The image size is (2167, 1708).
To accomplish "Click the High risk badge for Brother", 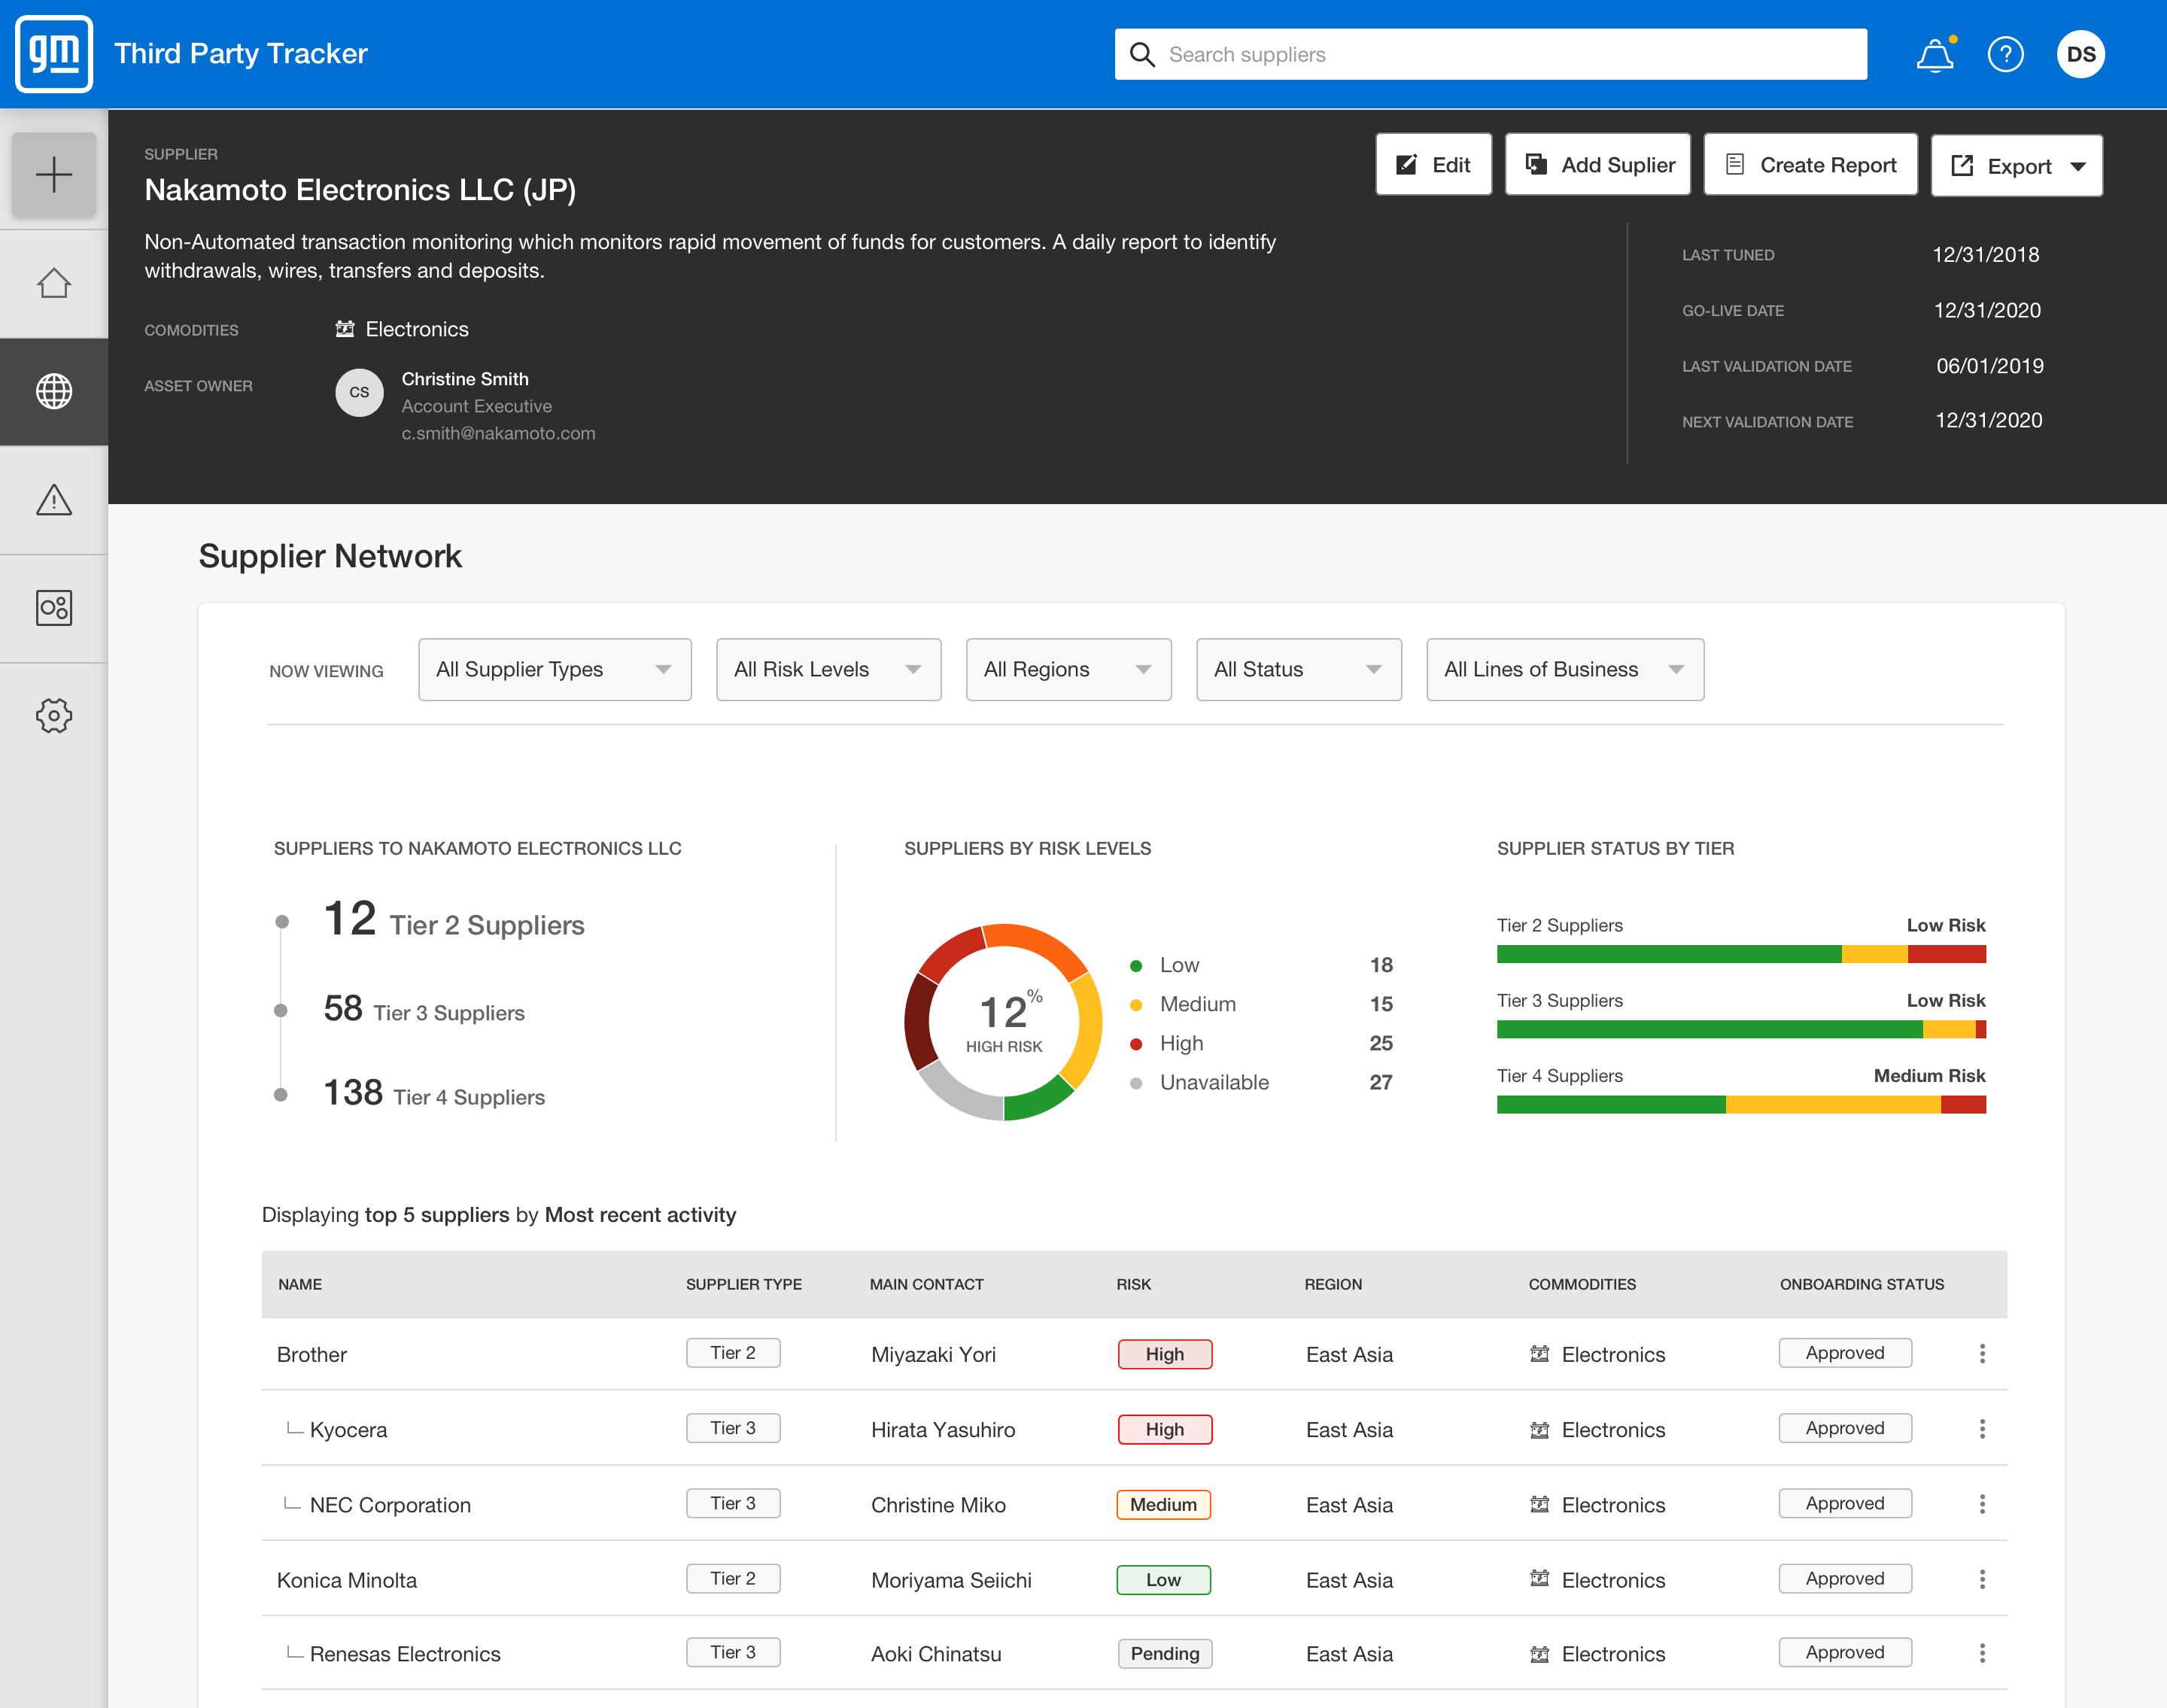I will 1165,1354.
